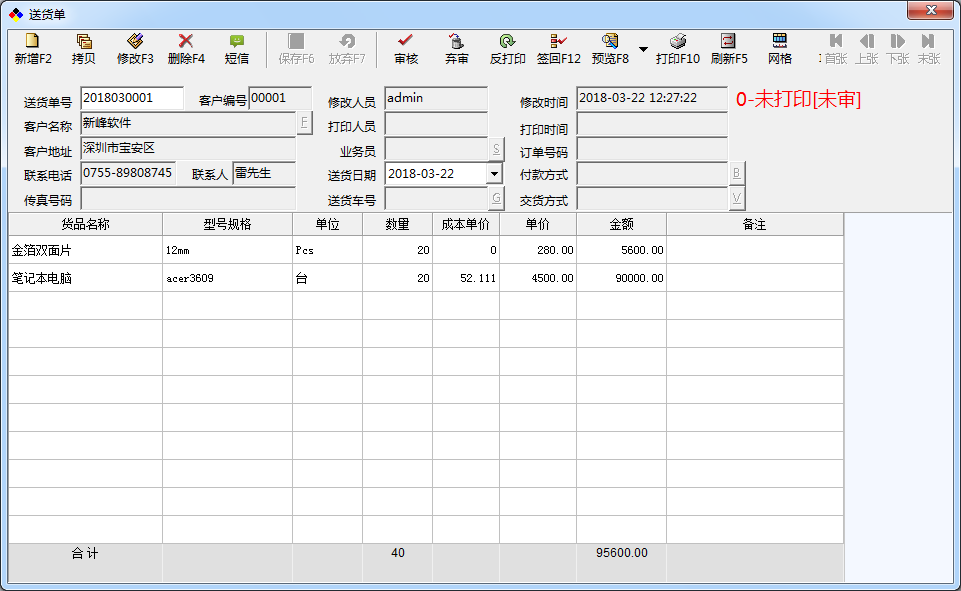This screenshot has width=961, height=591.
Task: Click the 新增F2 new document icon
Action: click(x=32, y=41)
